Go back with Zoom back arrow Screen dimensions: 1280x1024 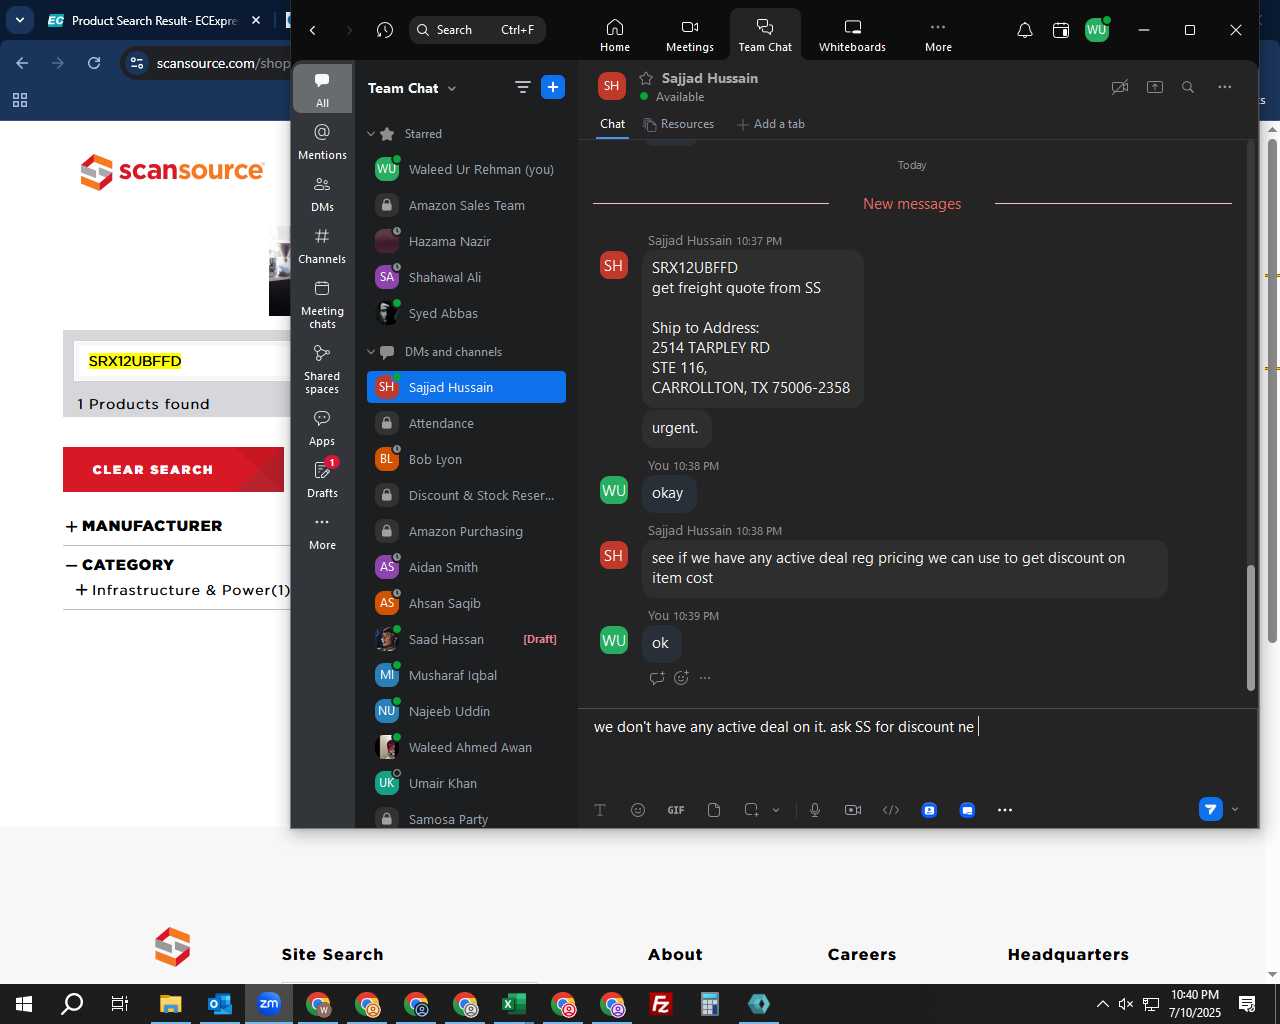(x=313, y=30)
